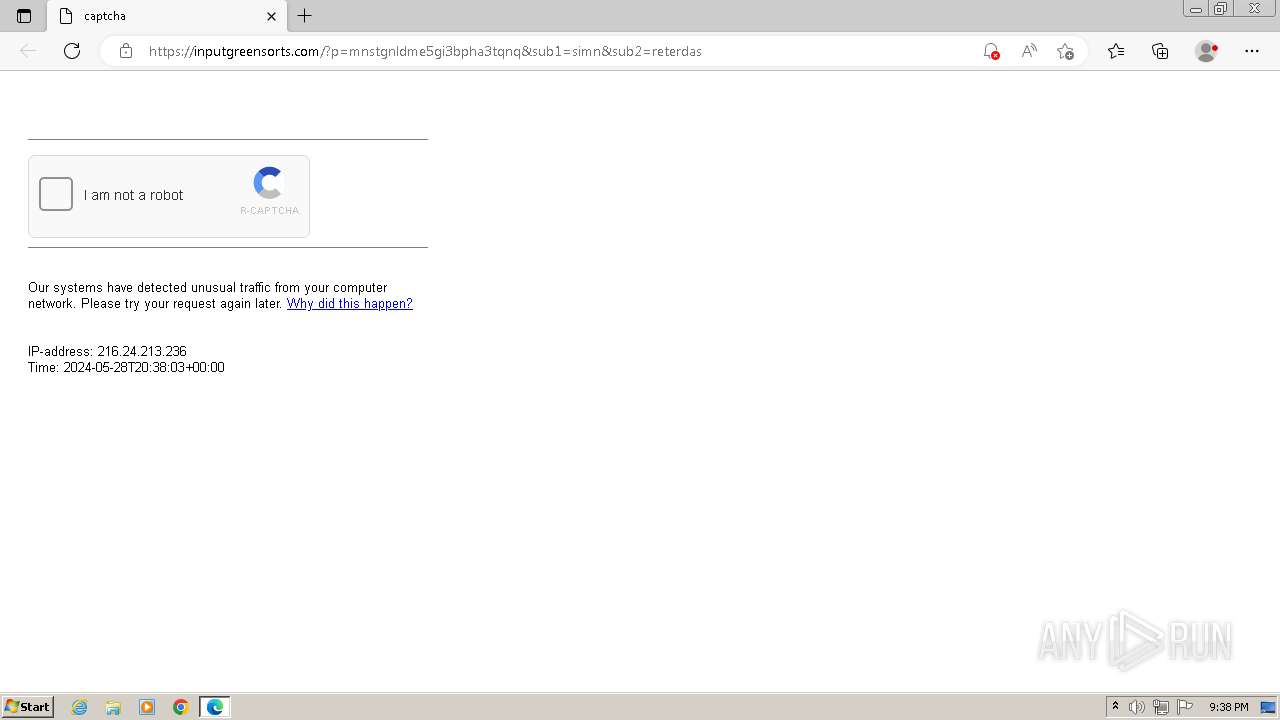Click the R-CAPTCHA logo
The height and width of the screenshot is (720, 1280).
pyautogui.click(x=269, y=183)
